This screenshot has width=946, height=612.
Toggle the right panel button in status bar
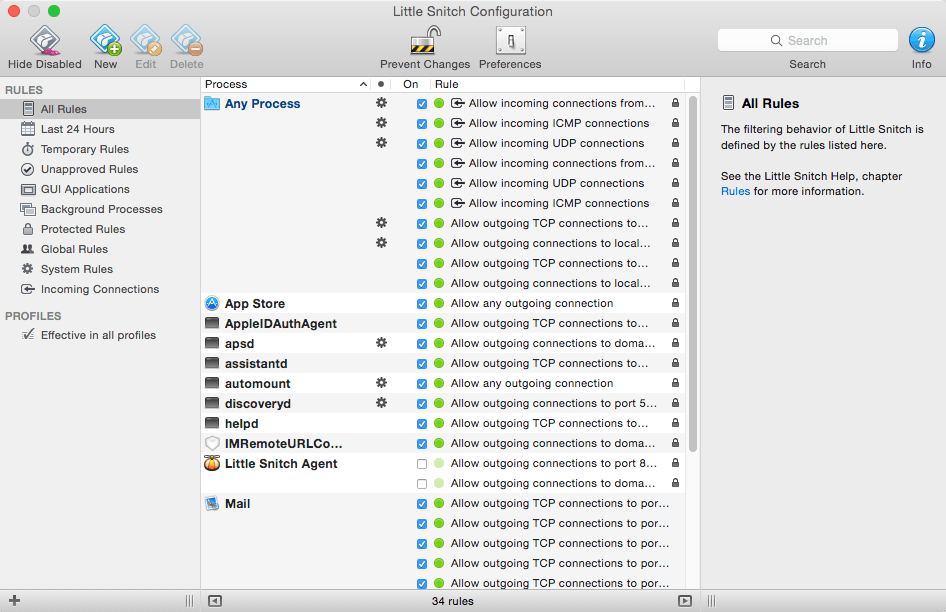[x=685, y=601]
